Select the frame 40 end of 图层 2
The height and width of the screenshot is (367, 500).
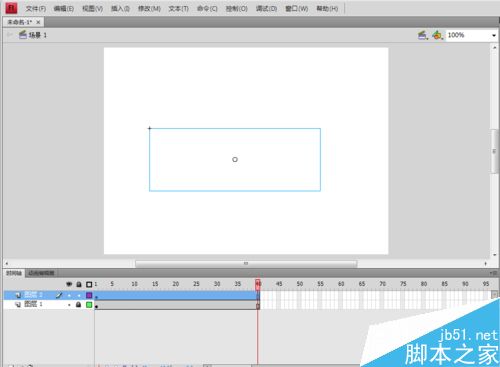click(258, 295)
